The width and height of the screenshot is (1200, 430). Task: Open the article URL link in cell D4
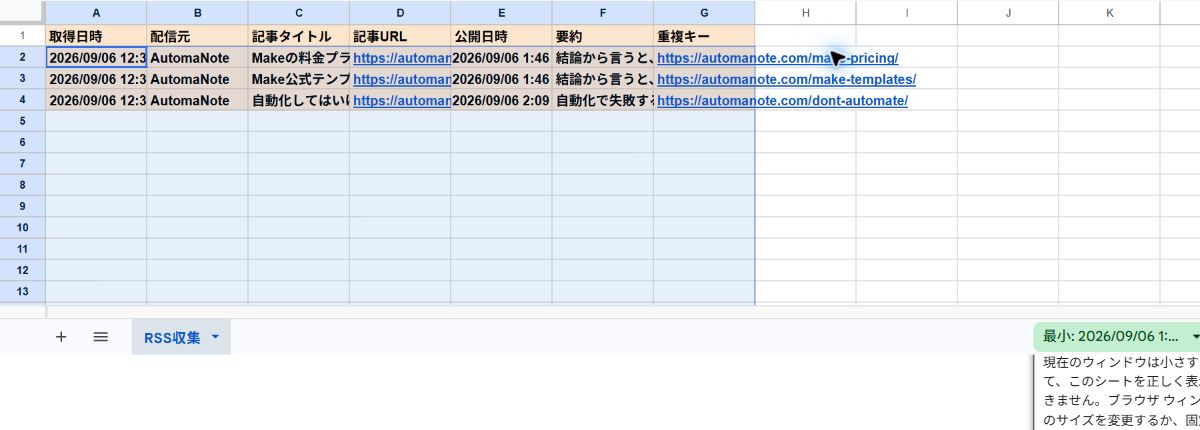point(401,101)
